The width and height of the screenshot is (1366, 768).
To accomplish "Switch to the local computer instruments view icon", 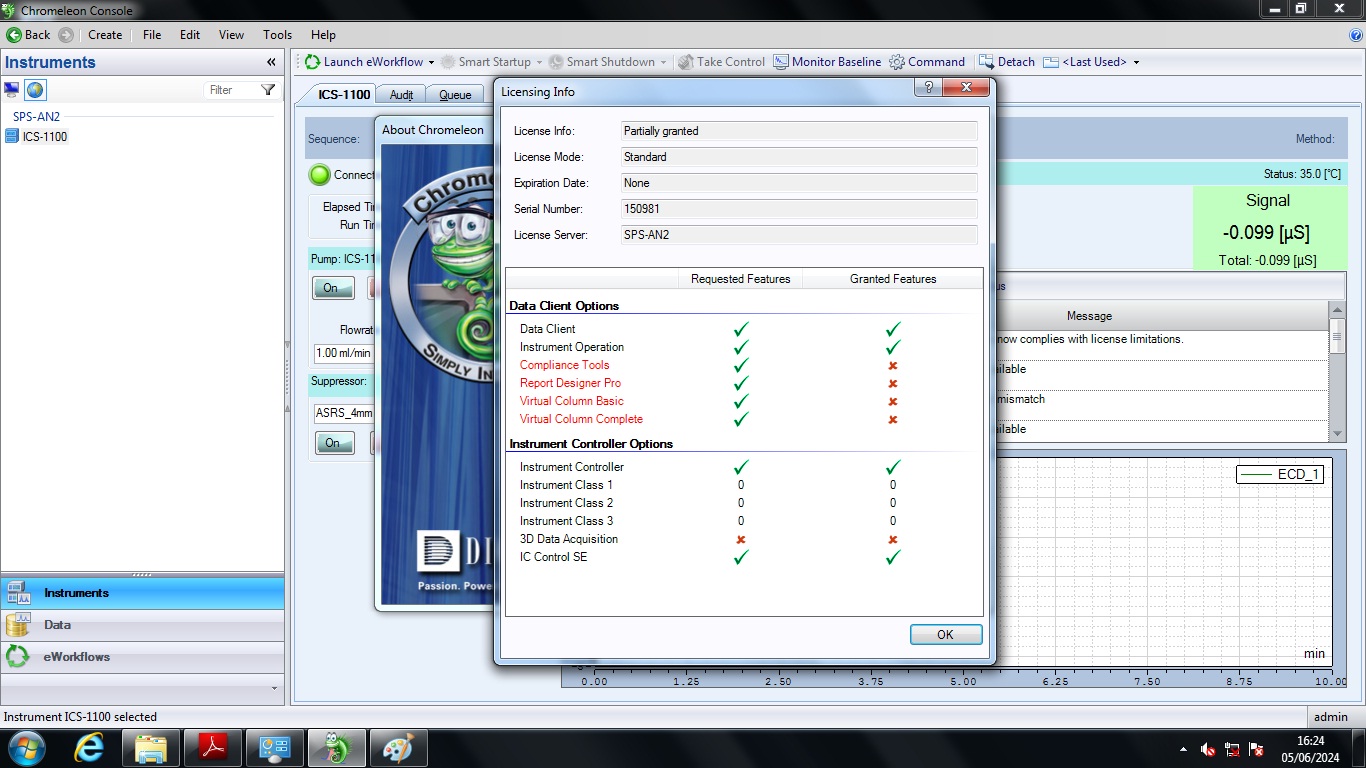I will click(12, 90).
